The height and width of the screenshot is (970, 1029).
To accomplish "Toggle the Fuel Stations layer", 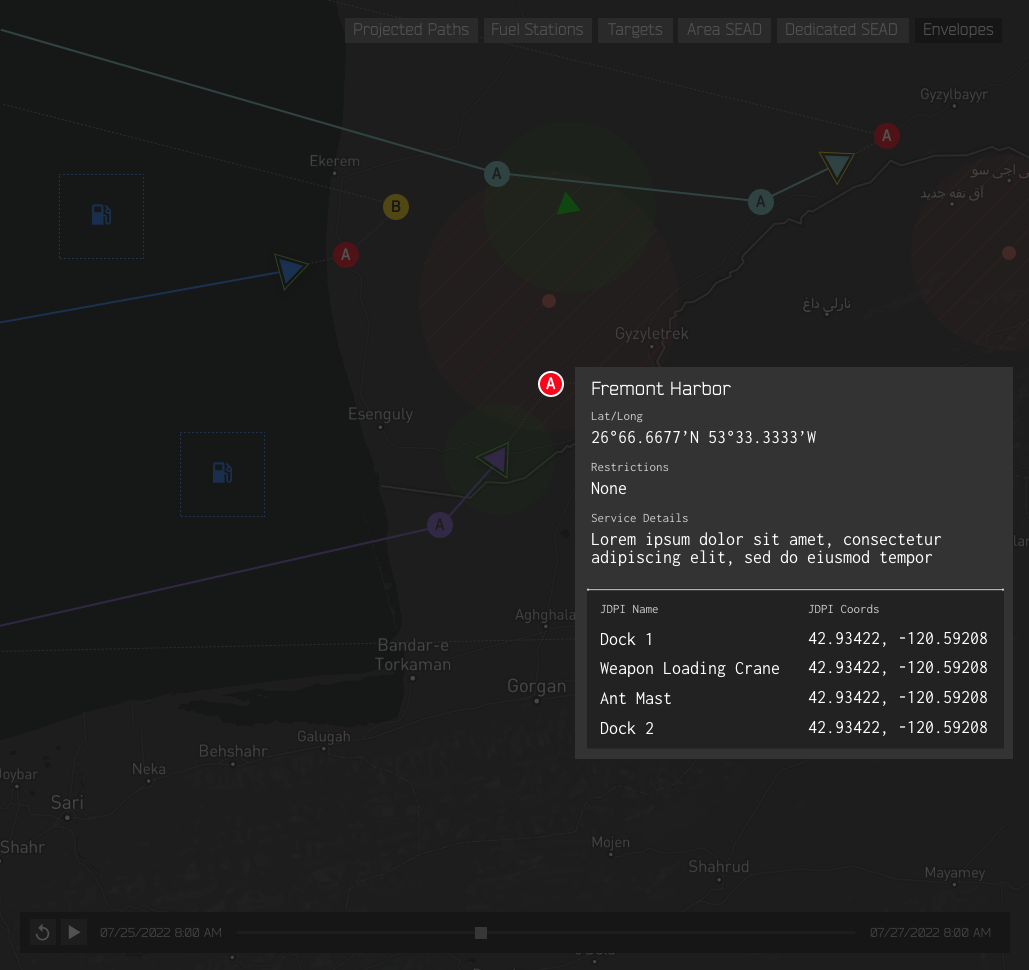I will [x=537, y=30].
